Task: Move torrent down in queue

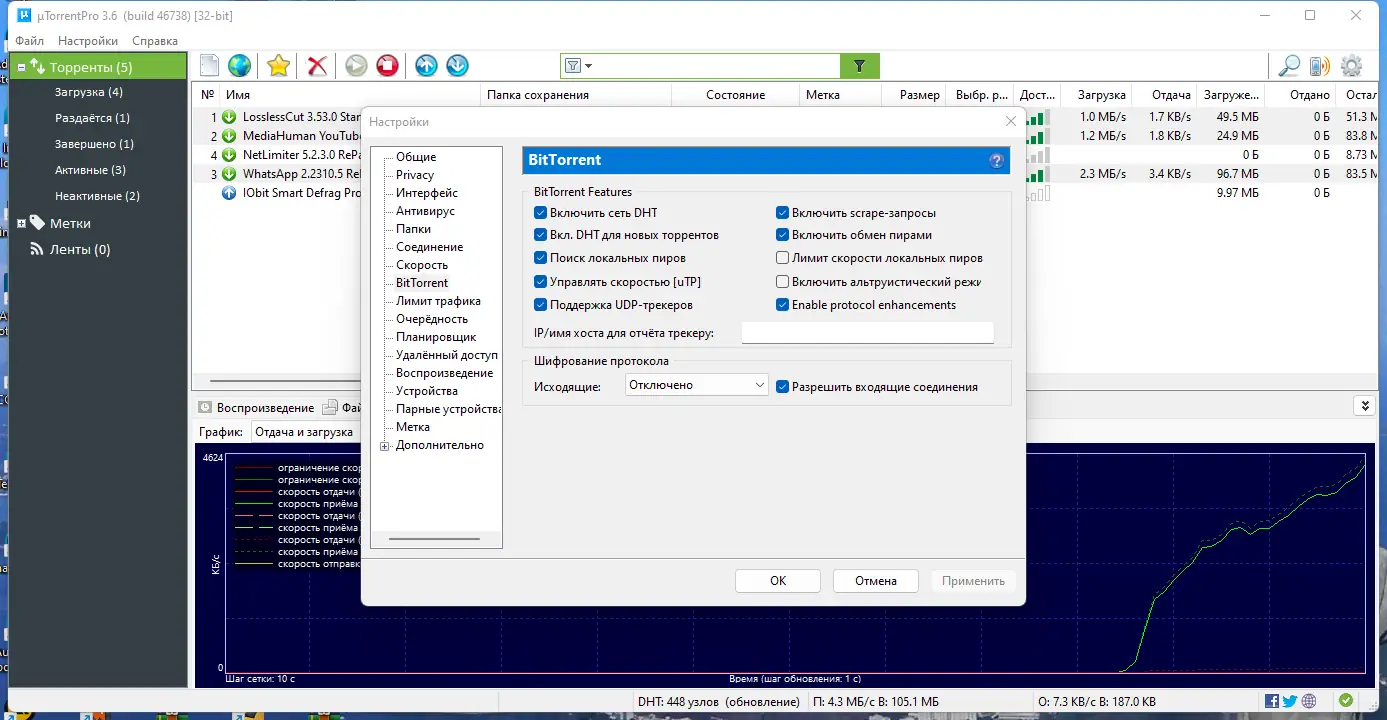Action: 456,65
